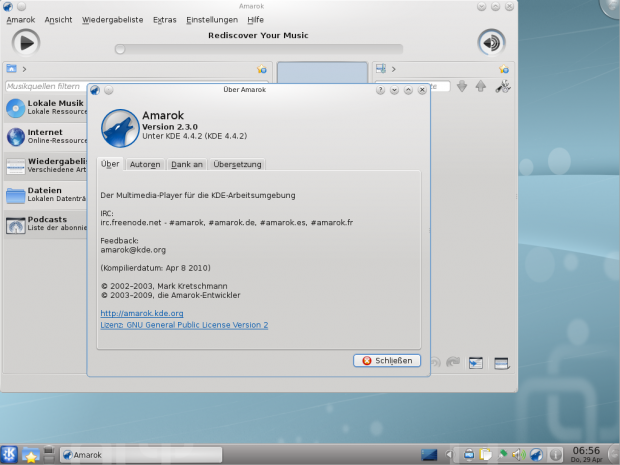Open the Wiedergabelisten source item

pos(47,166)
